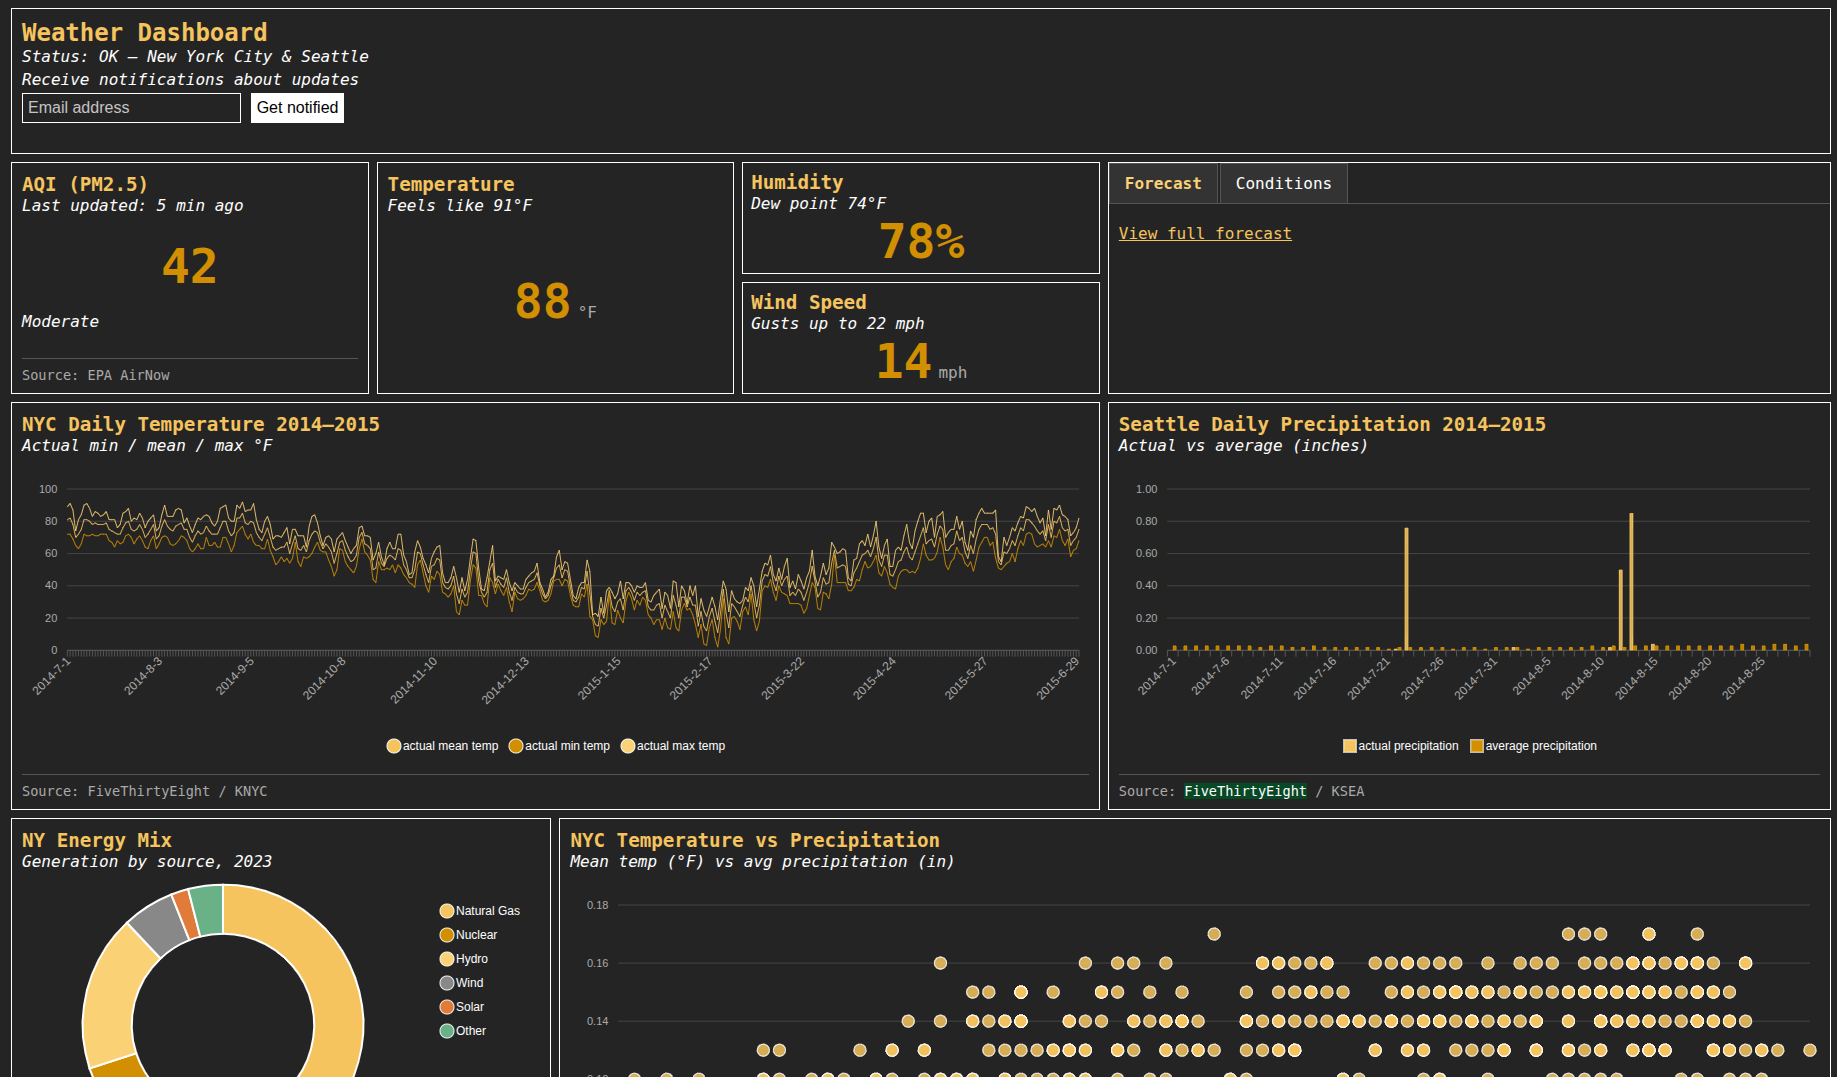Switch to the Conditions tab
This screenshot has width=1837, height=1077.
1283,184
